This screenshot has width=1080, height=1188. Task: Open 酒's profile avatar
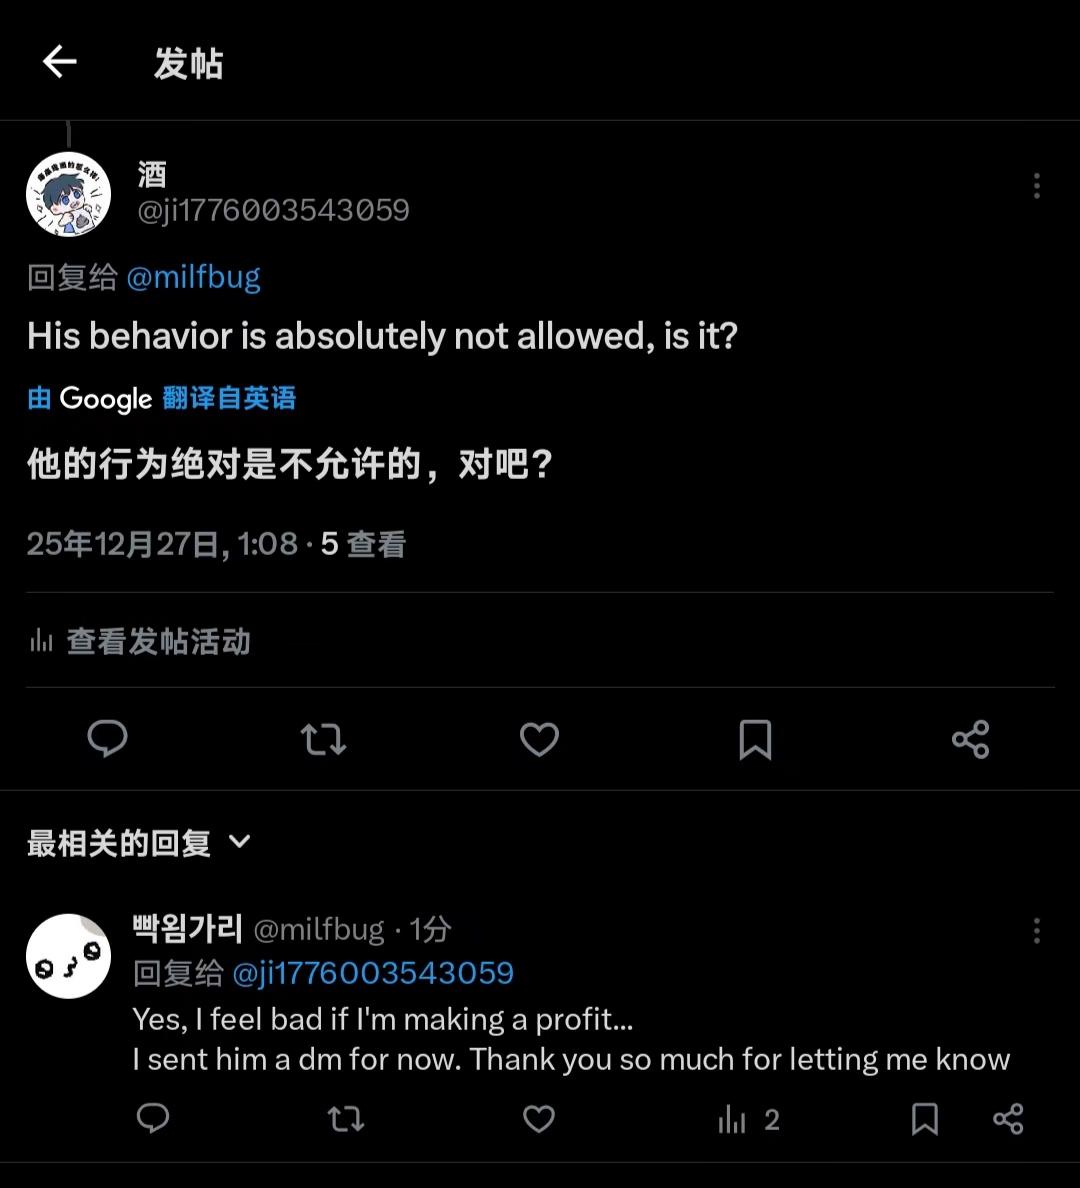tap(68, 194)
